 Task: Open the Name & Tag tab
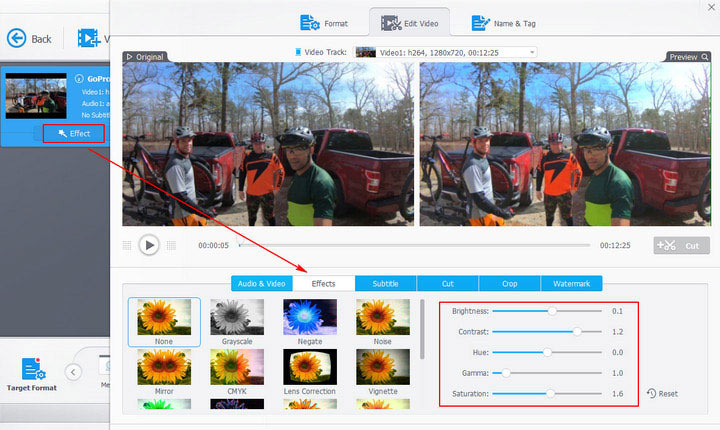[x=504, y=23]
